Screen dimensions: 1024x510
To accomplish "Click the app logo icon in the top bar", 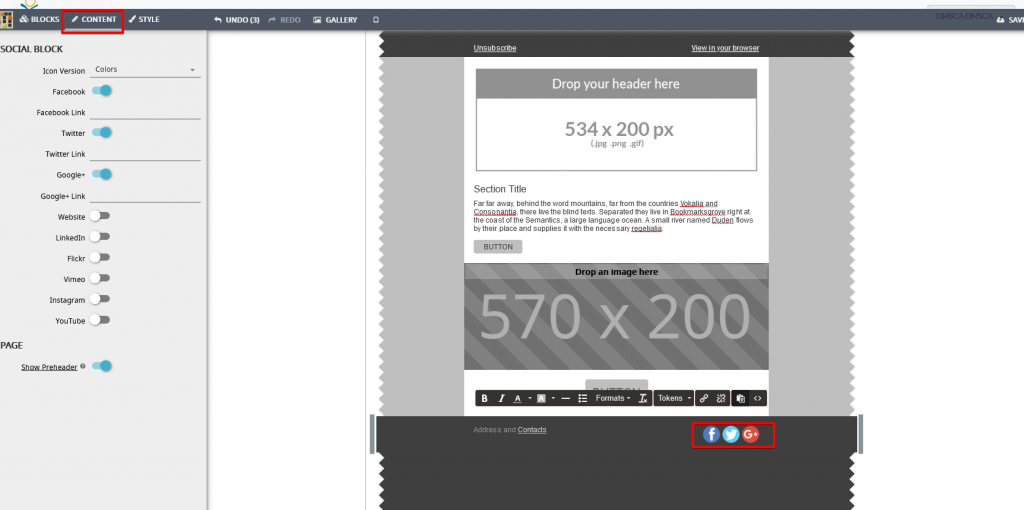I will click(x=6, y=20).
